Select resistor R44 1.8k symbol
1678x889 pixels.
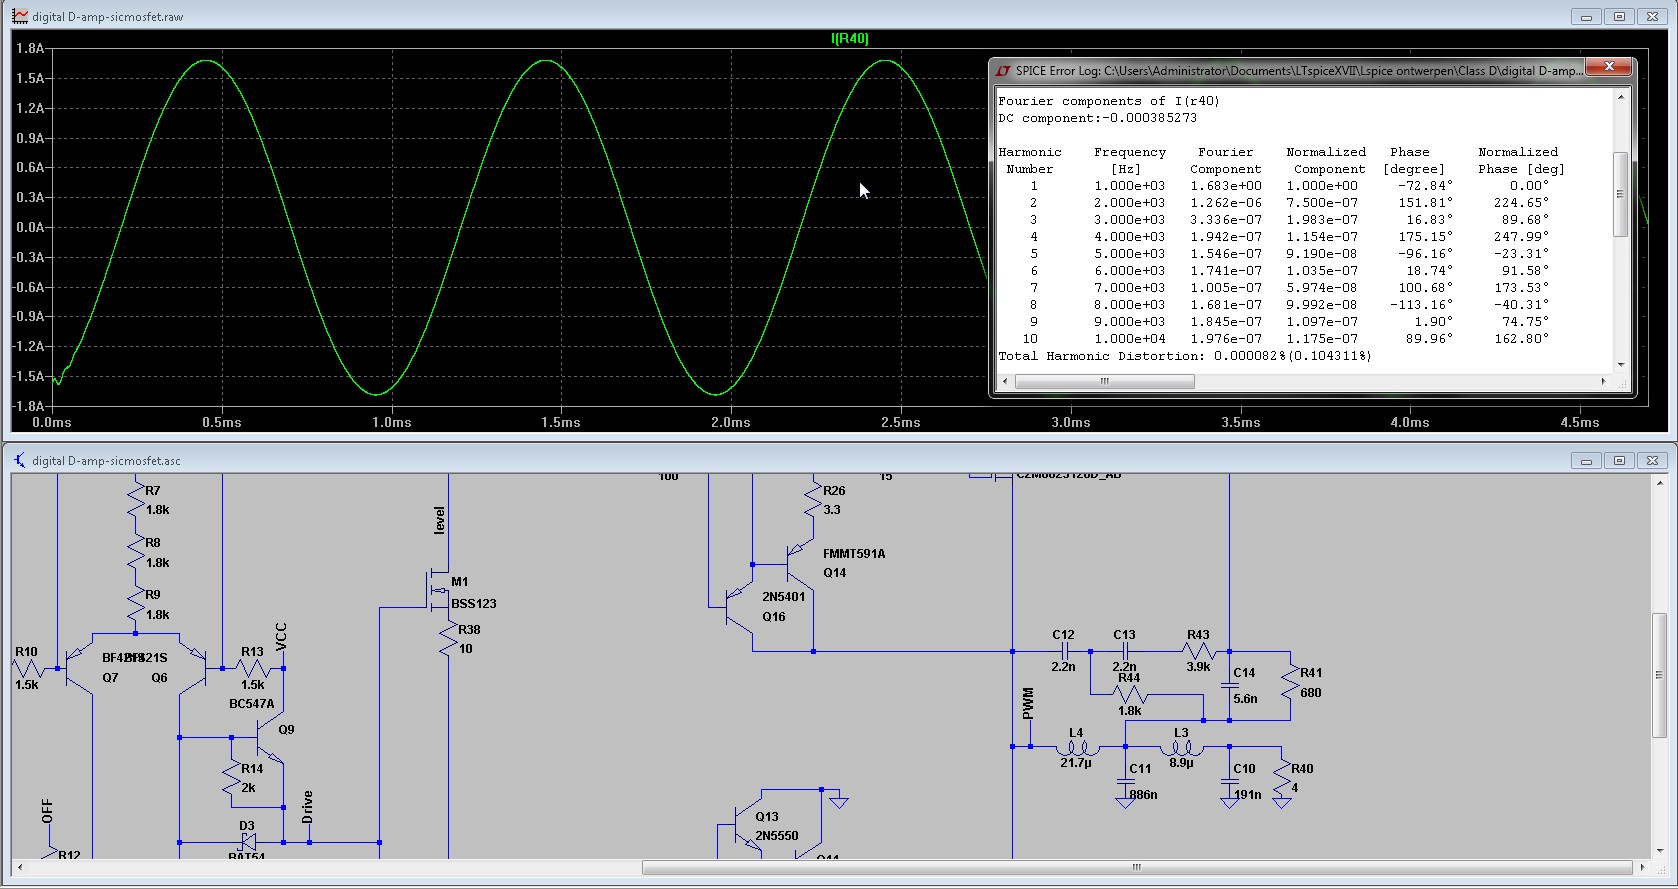click(x=1129, y=694)
